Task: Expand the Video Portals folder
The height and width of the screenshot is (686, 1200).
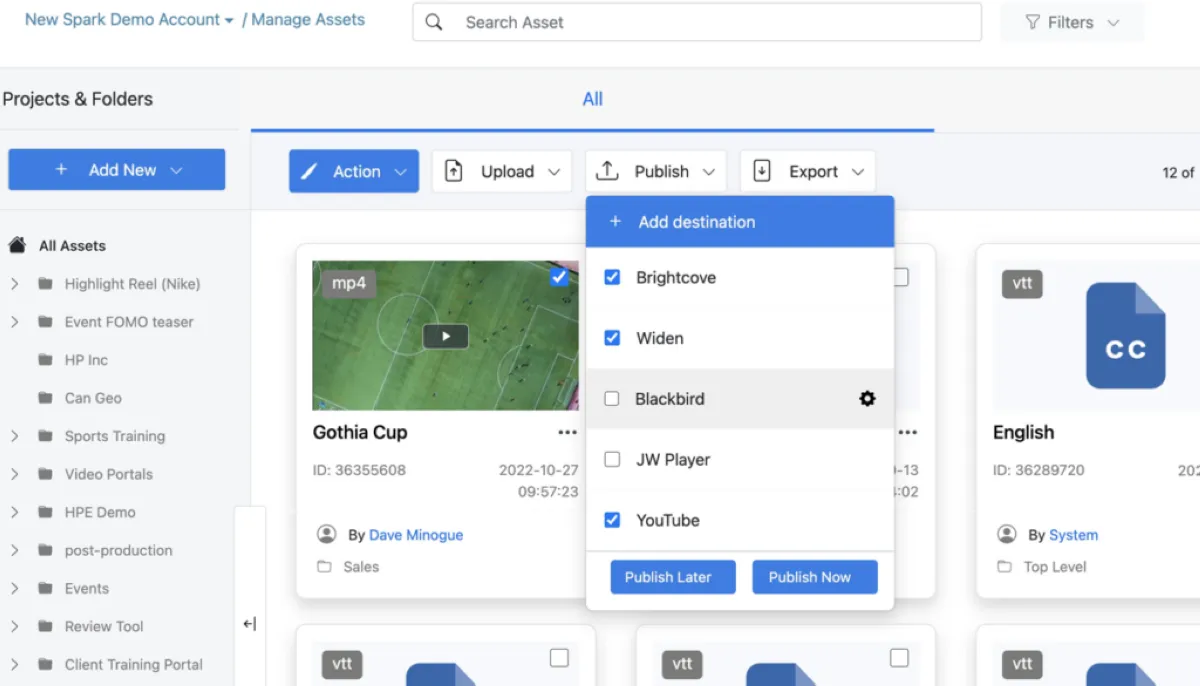Action: tap(15, 474)
